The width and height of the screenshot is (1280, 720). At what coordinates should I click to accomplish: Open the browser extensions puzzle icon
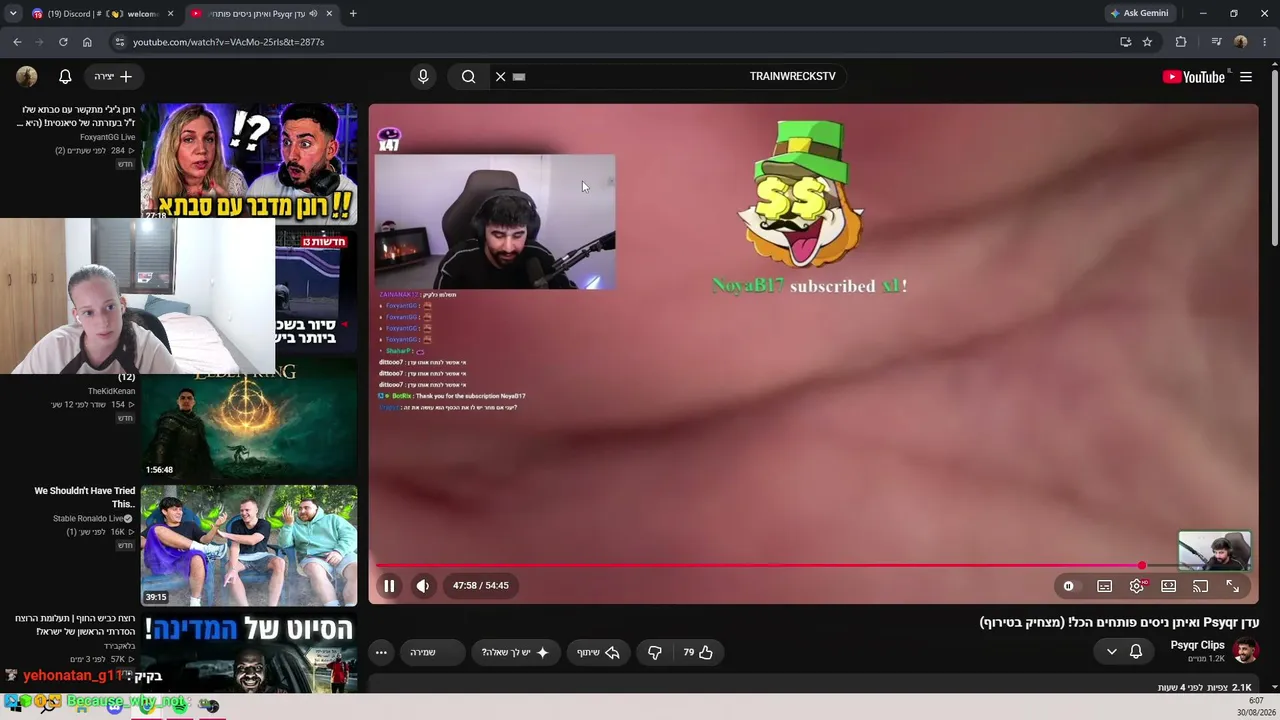(1181, 42)
